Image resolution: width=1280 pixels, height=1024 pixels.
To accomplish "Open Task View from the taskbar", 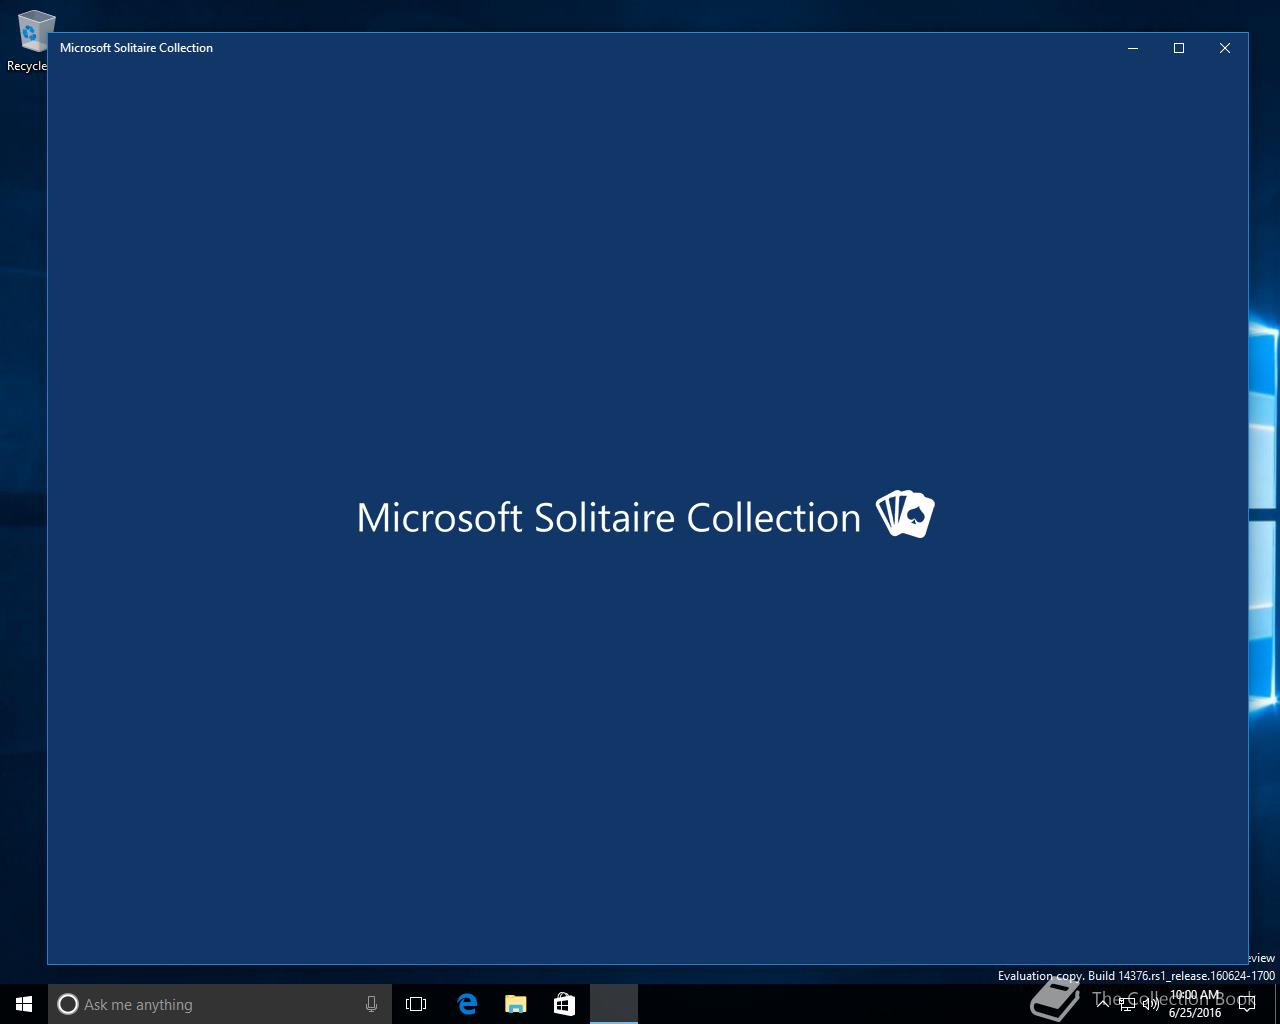I will tap(416, 1004).
